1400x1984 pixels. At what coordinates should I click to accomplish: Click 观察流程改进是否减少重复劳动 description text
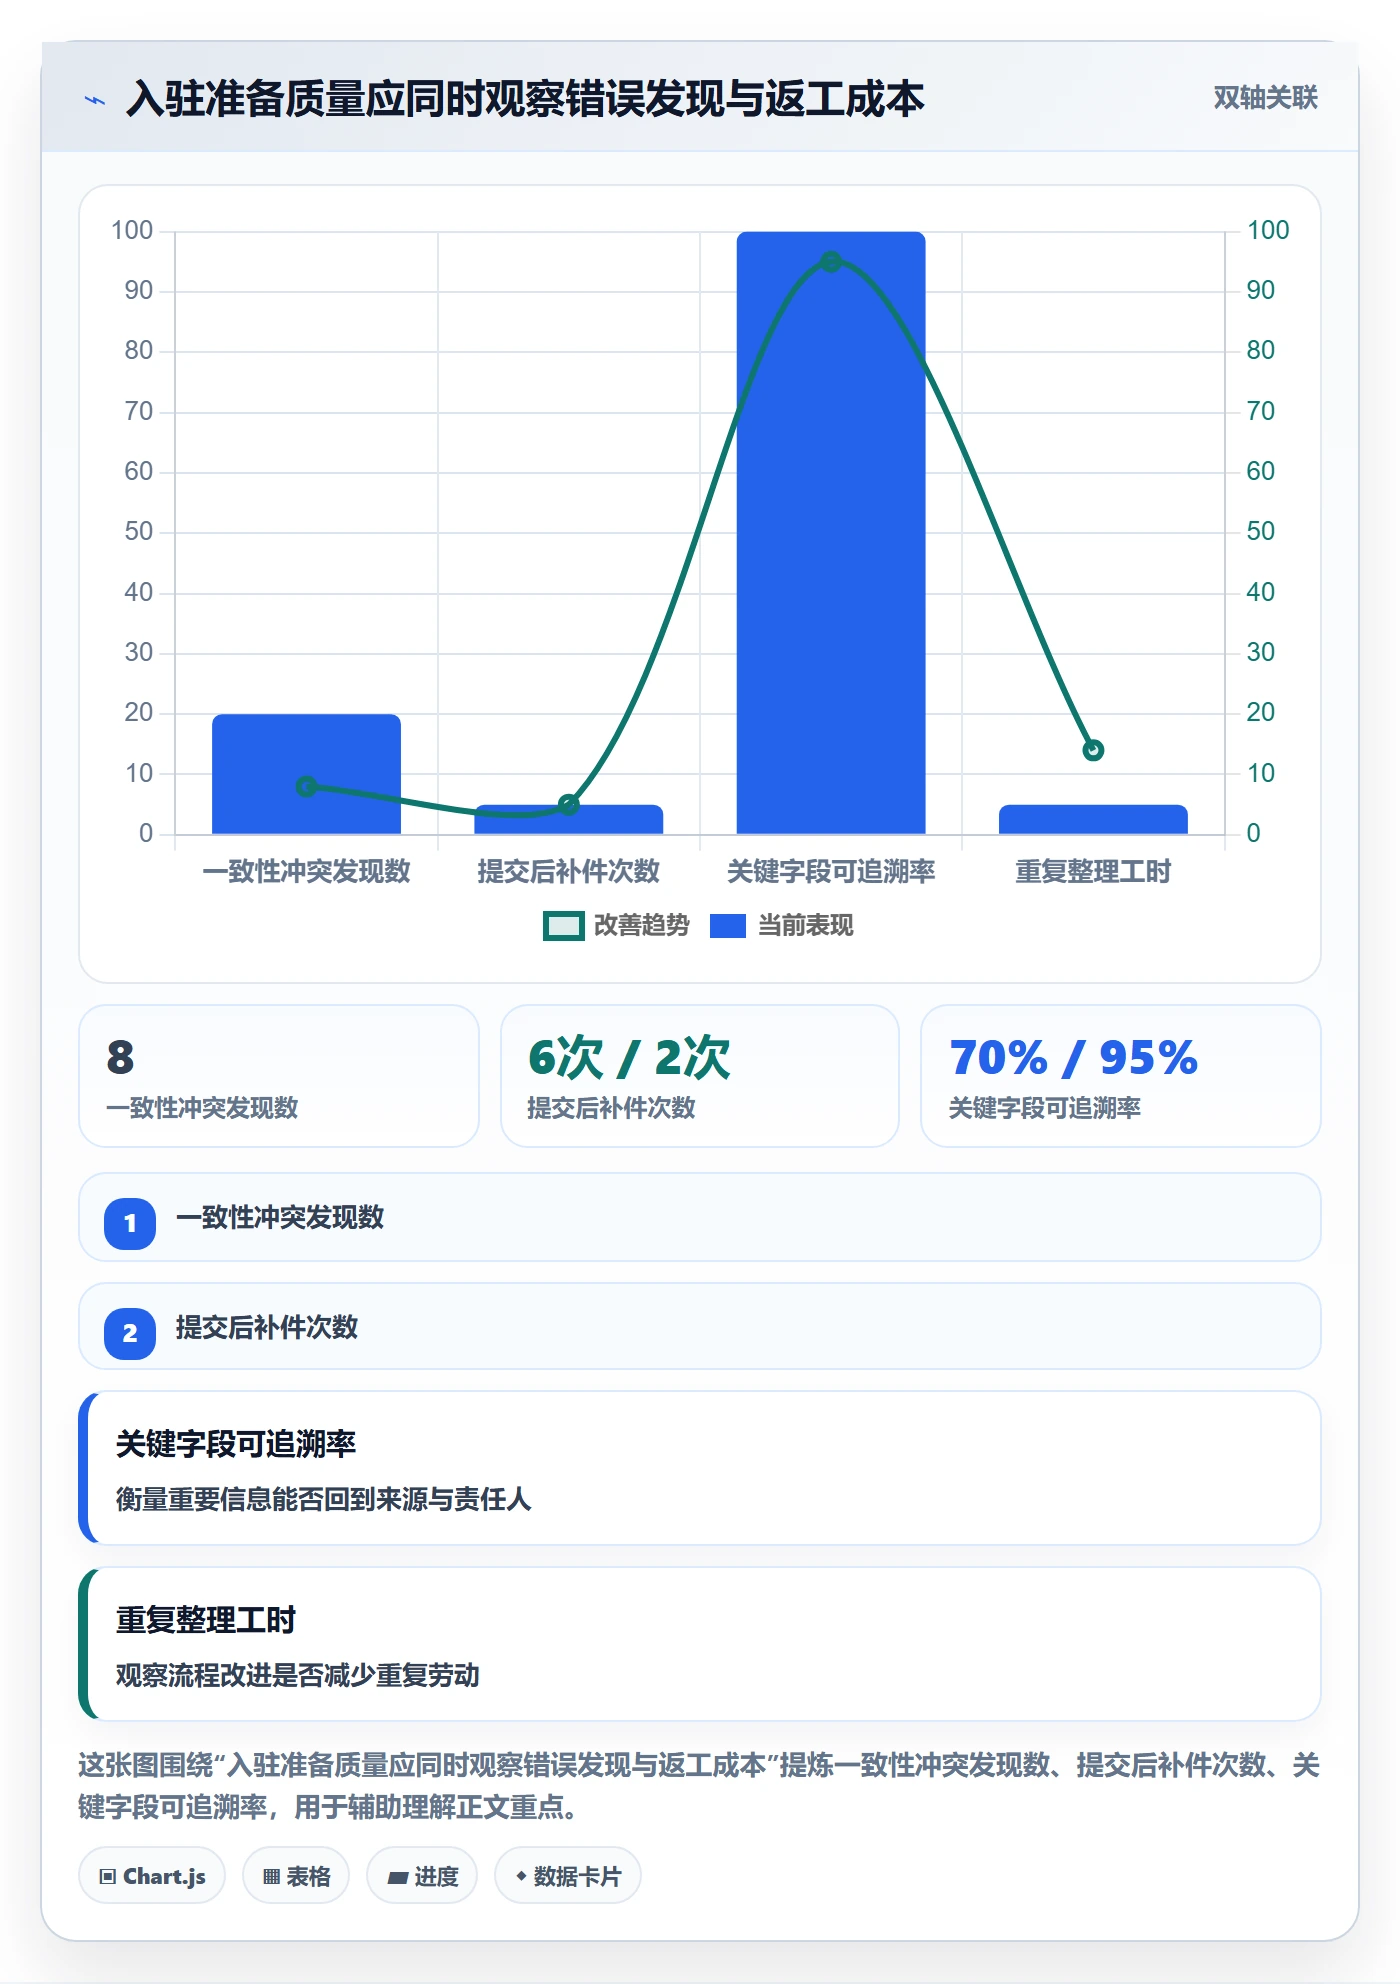pos(297,1675)
